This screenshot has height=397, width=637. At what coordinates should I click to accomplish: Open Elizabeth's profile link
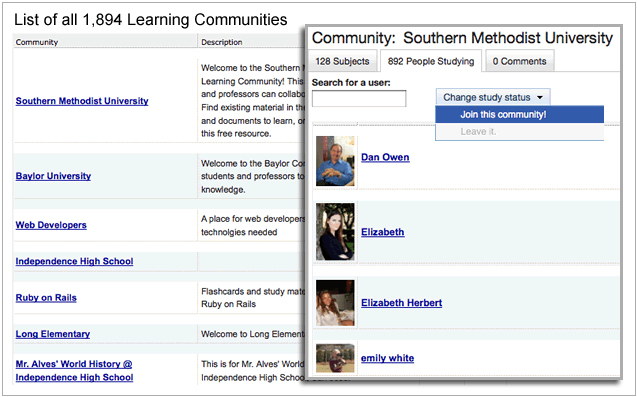(383, 232)
